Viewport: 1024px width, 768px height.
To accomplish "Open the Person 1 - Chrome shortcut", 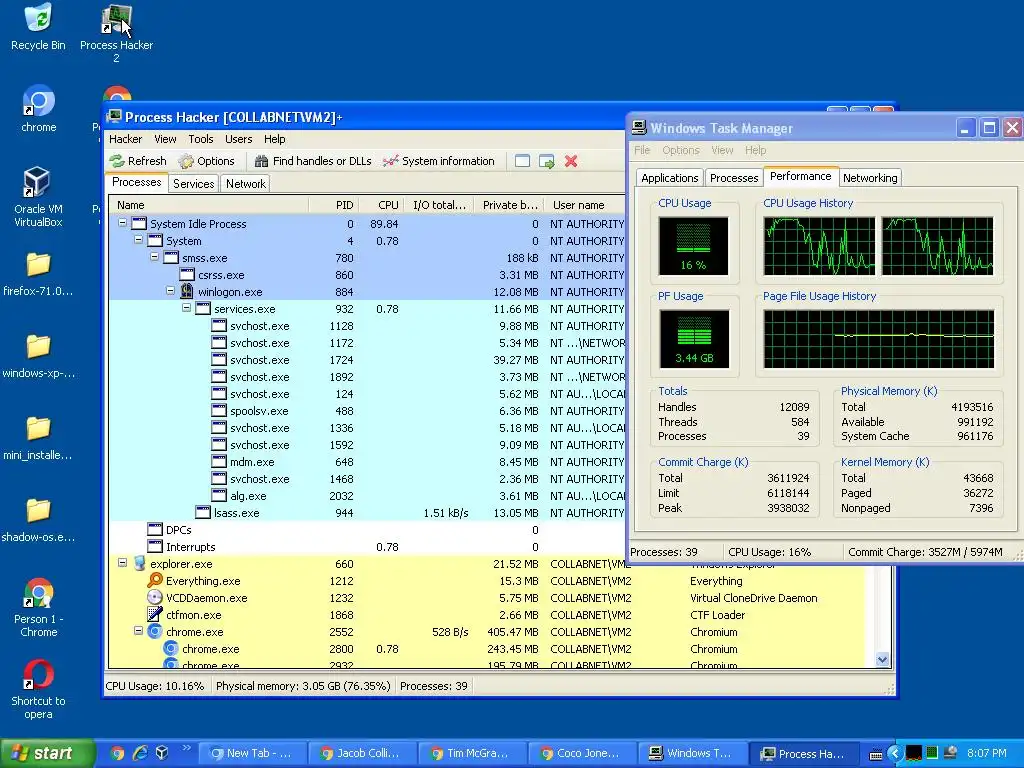I will pos(39,608).
